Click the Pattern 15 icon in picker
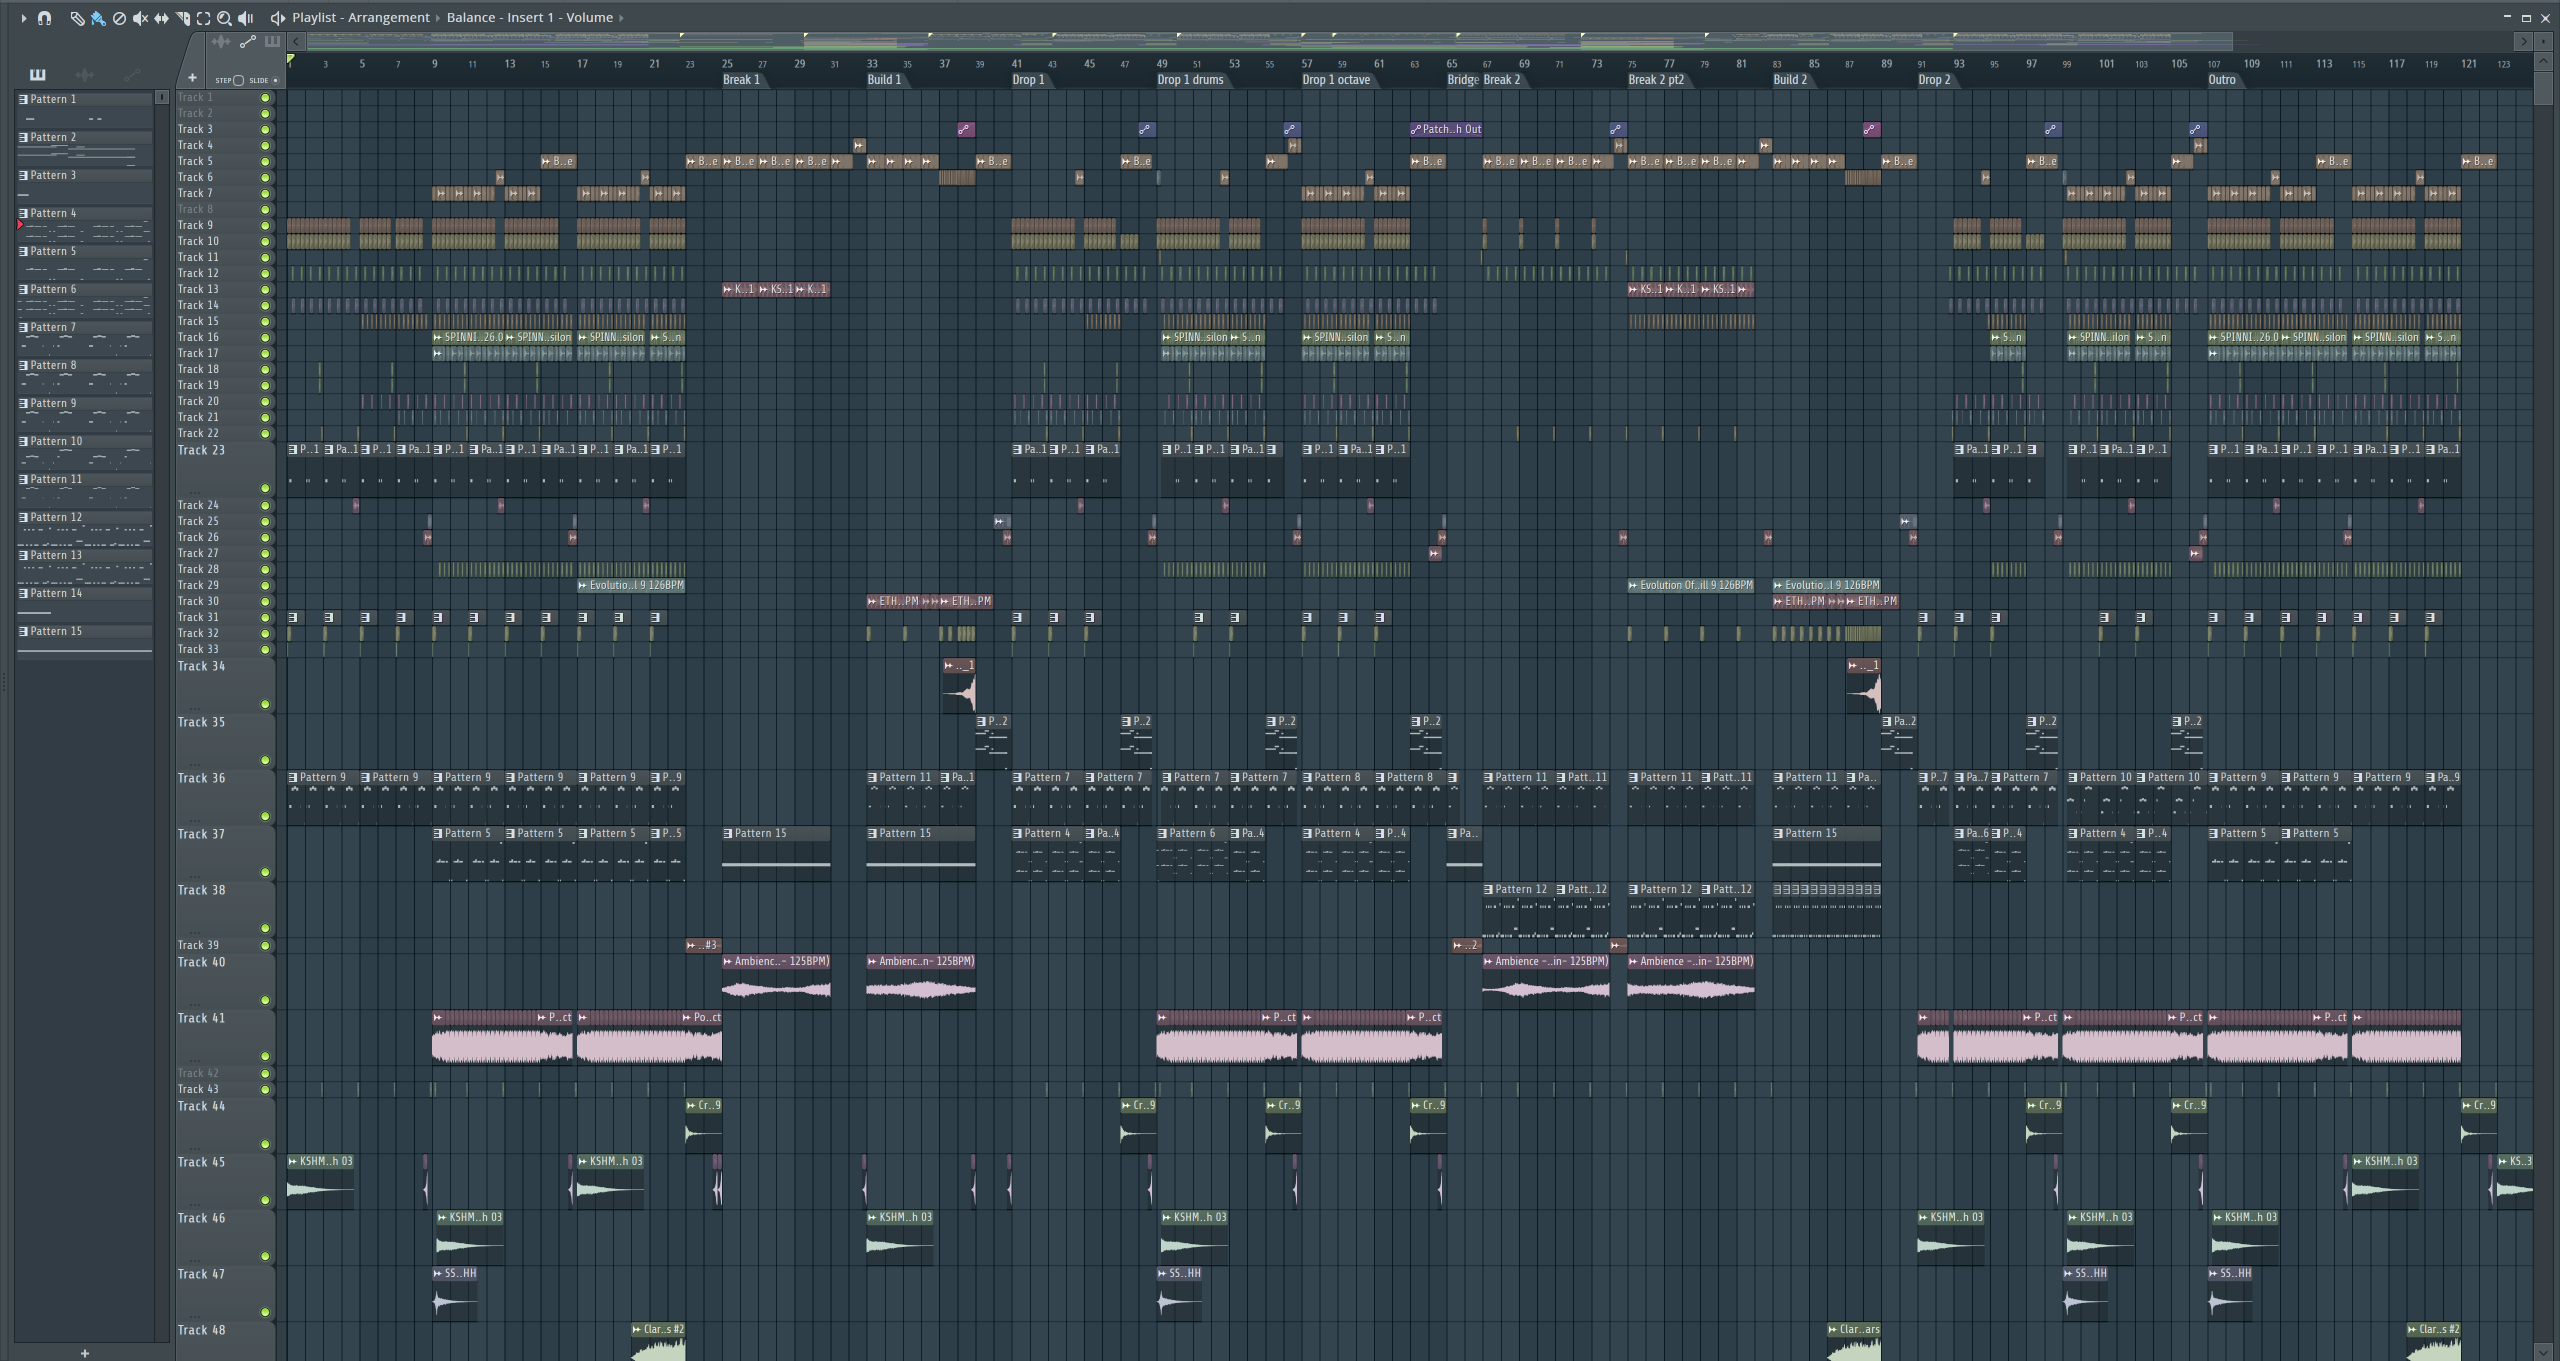The height and width of the screenshot is (1361, 2560). coord(23,632)
